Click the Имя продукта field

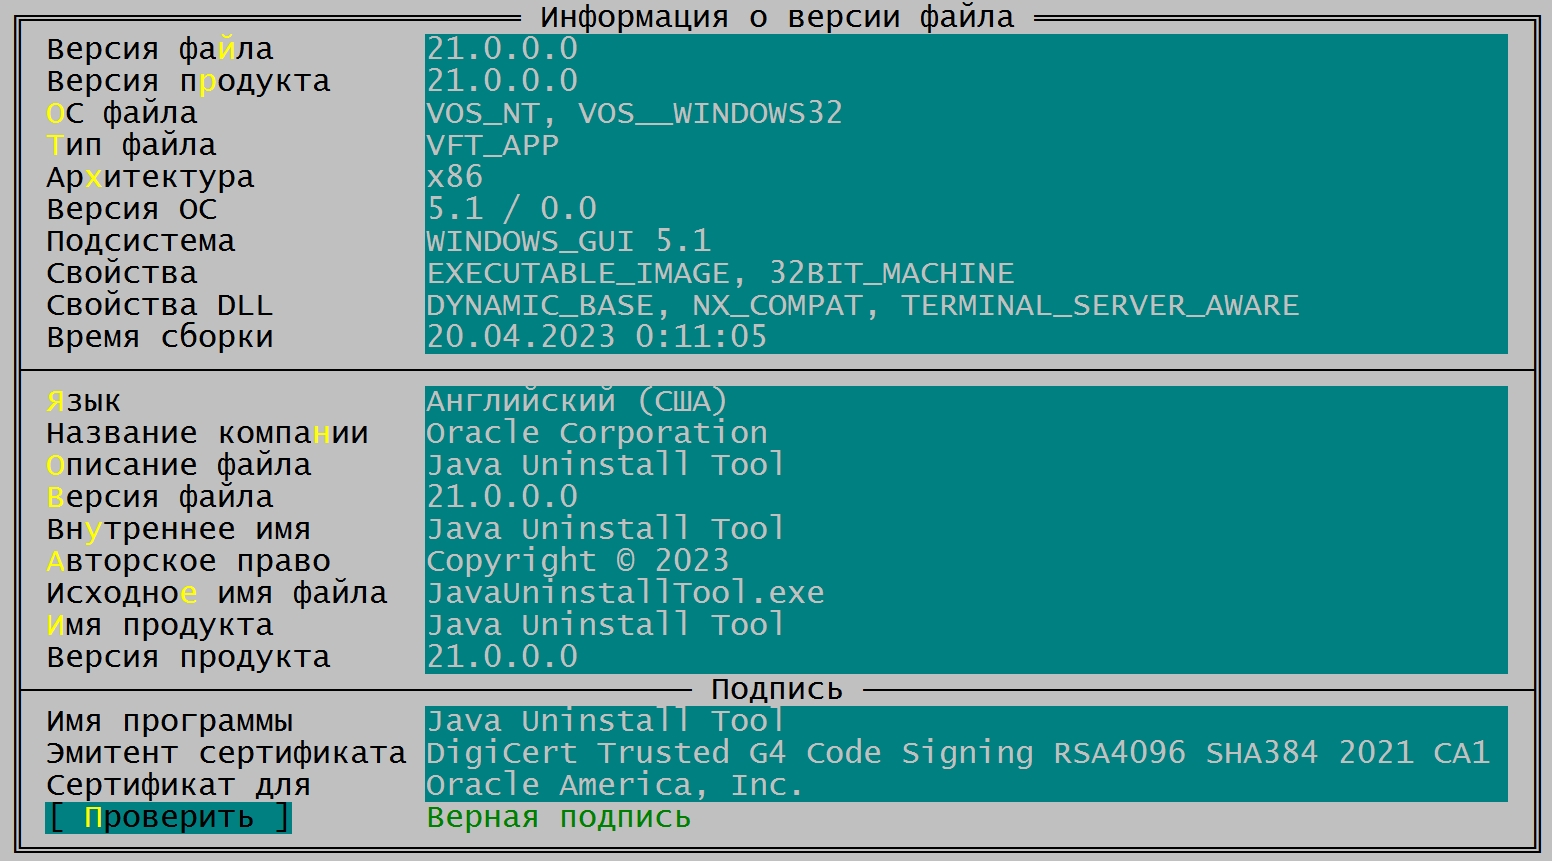tap(965, 625)
